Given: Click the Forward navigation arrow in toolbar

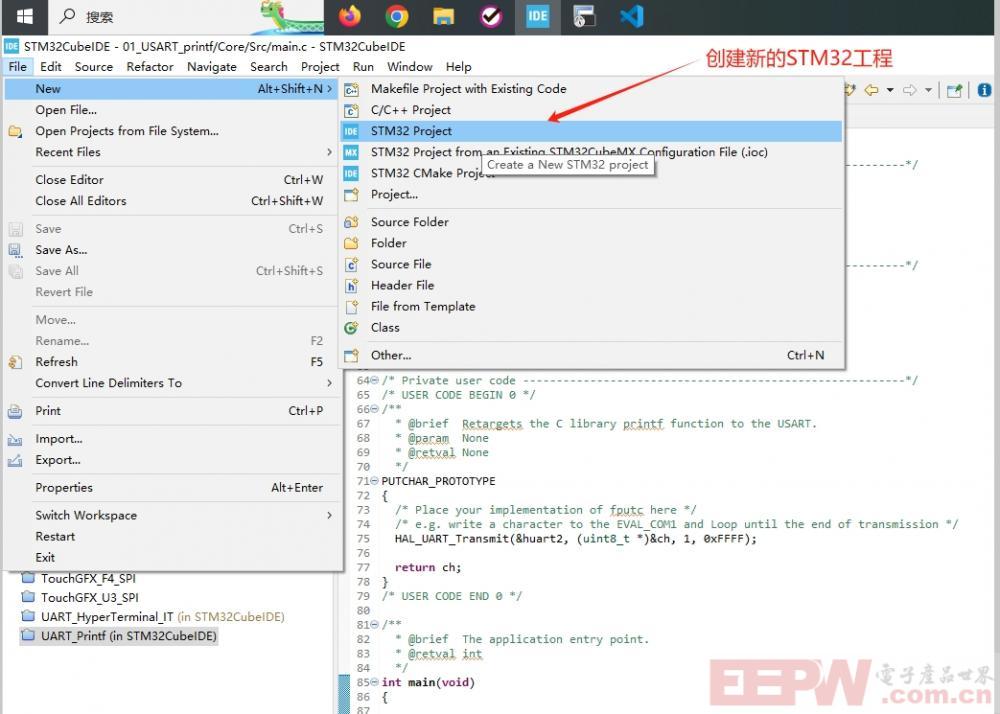Looking at the screenshot, I should tap(910, 90).
